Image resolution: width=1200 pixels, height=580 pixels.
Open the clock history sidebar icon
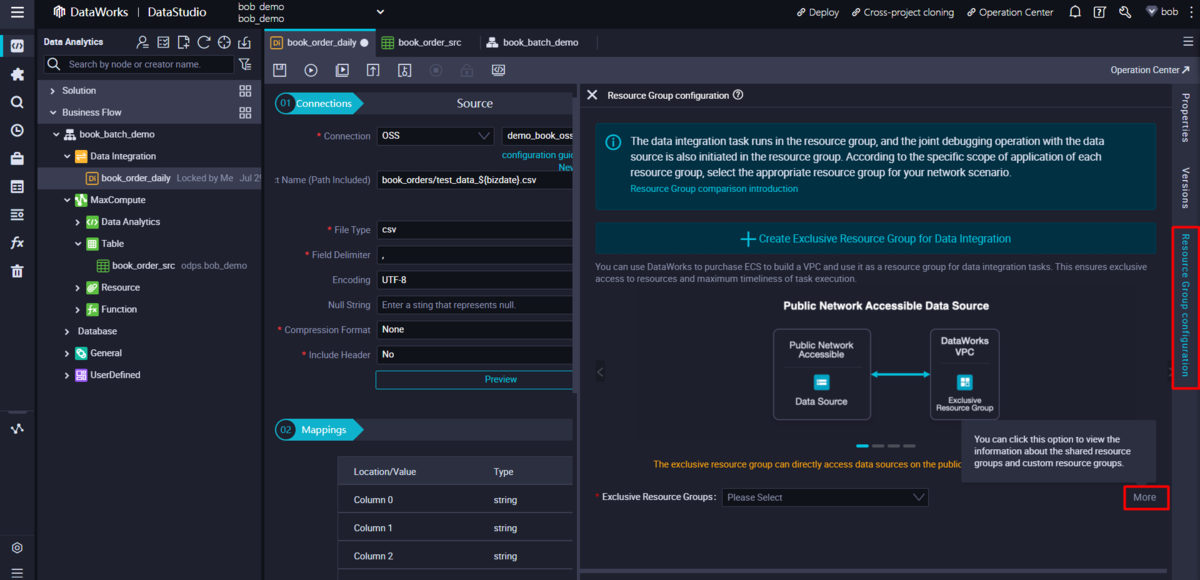pyautogui.click(x=17, y=130)
